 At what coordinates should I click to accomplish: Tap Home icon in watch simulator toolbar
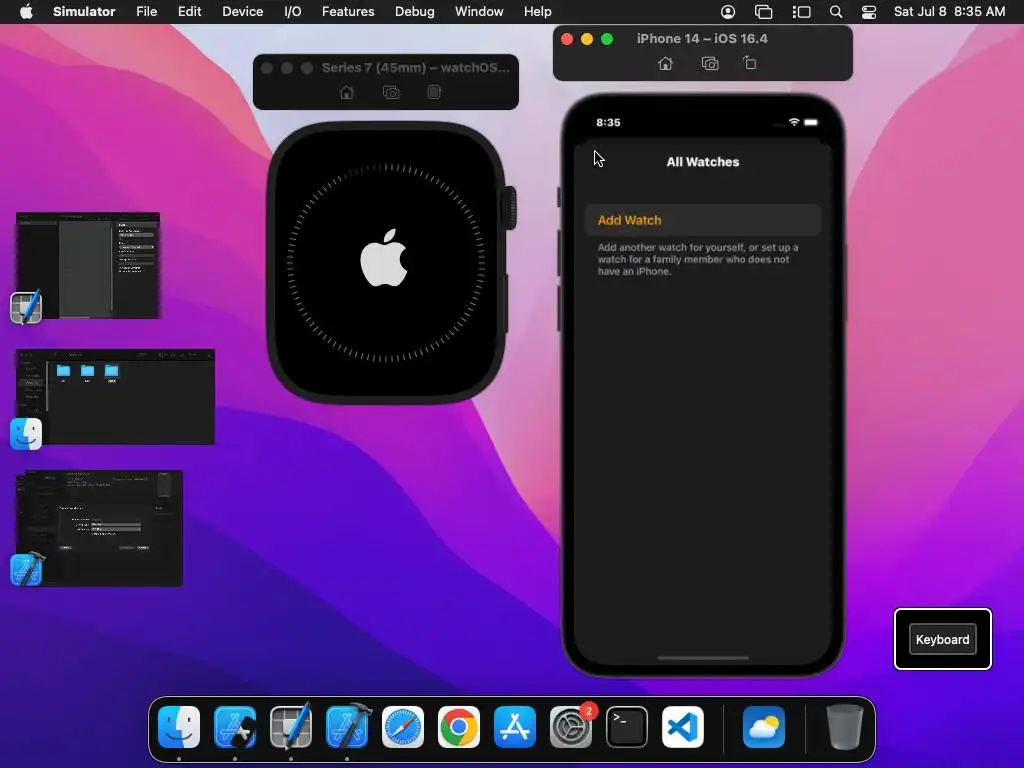[347, 93]
